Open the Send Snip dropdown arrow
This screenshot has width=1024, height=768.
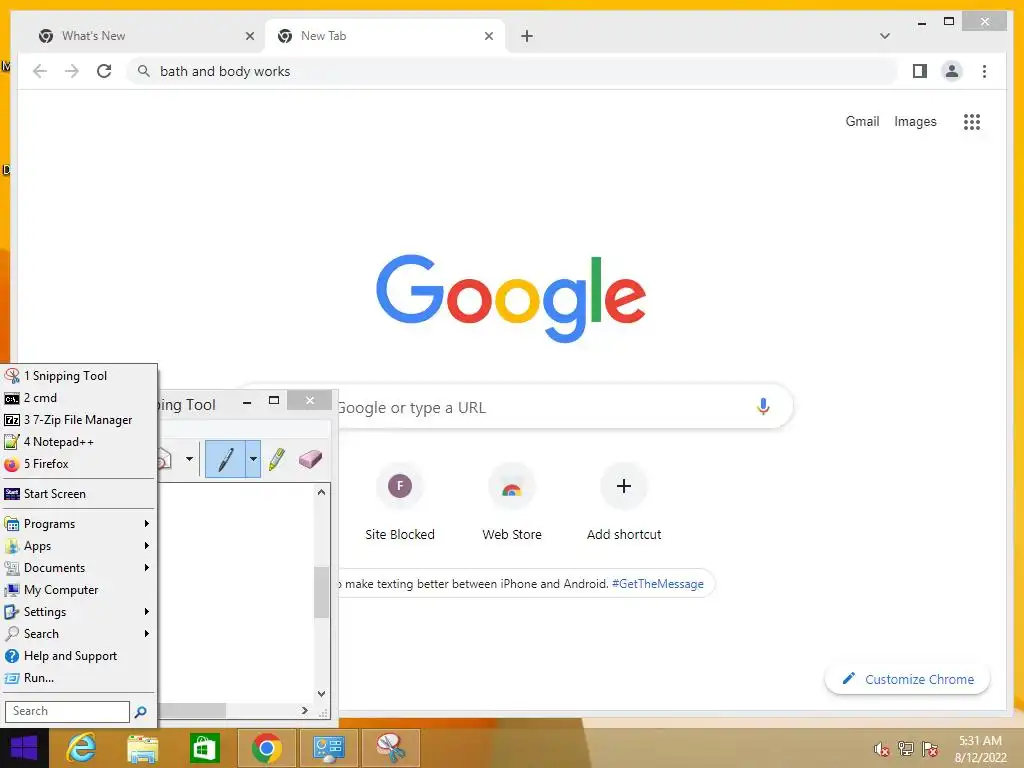pos(189,458)
